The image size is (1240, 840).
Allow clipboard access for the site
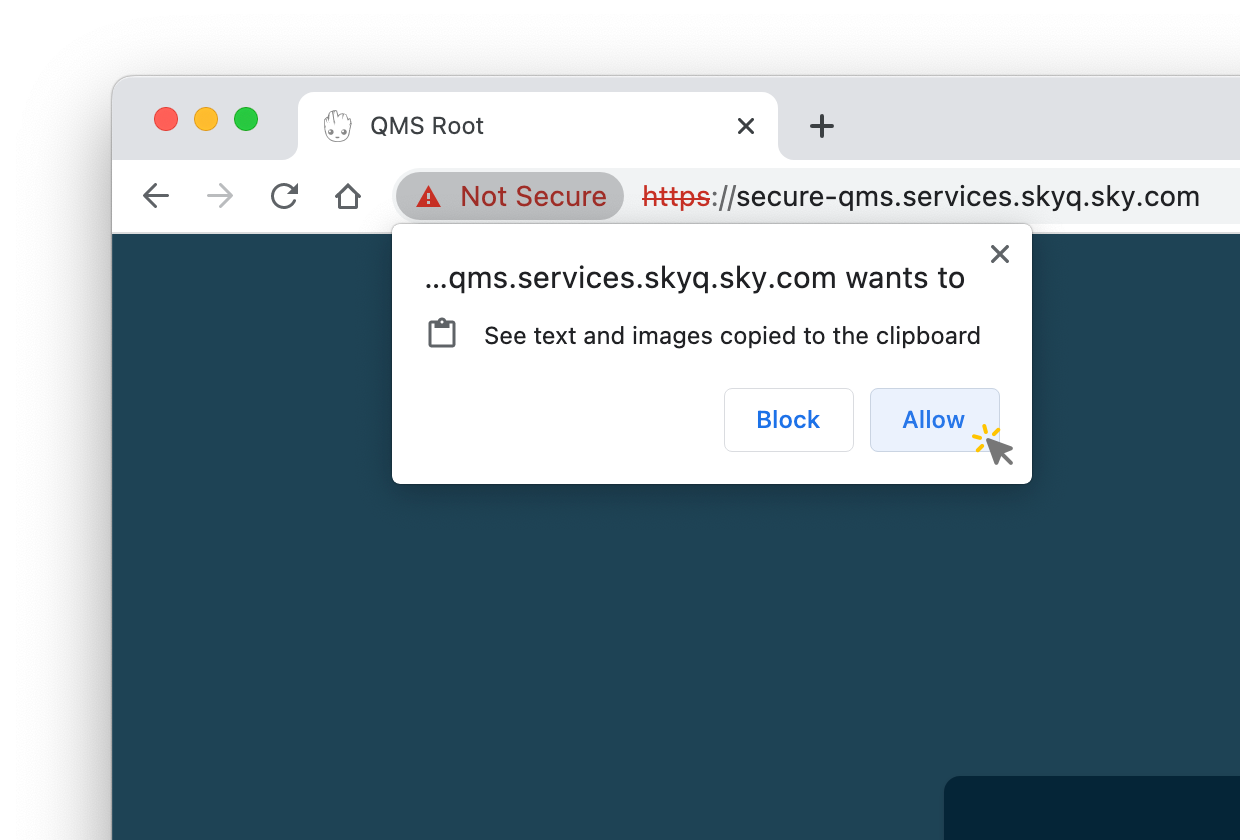coord(934,420)
